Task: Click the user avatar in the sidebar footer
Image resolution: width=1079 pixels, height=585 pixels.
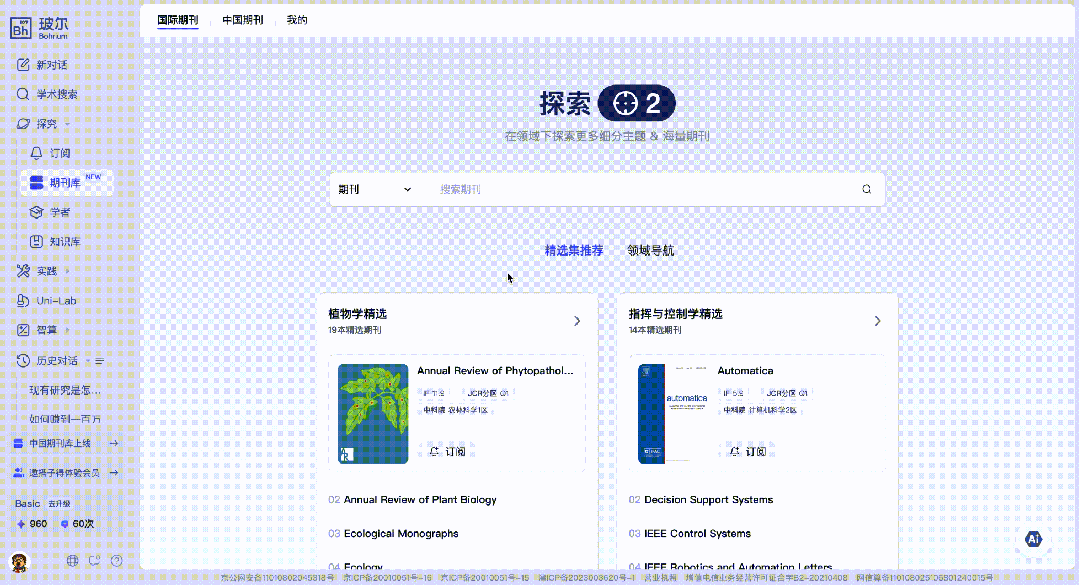Action: tap(20, 561)
